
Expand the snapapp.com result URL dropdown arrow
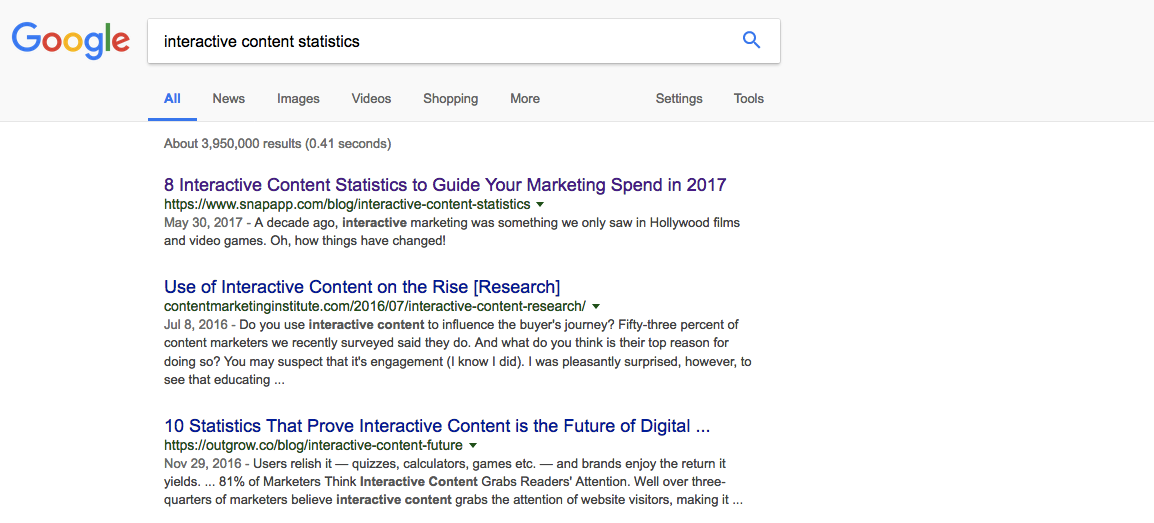coord(539,204)
